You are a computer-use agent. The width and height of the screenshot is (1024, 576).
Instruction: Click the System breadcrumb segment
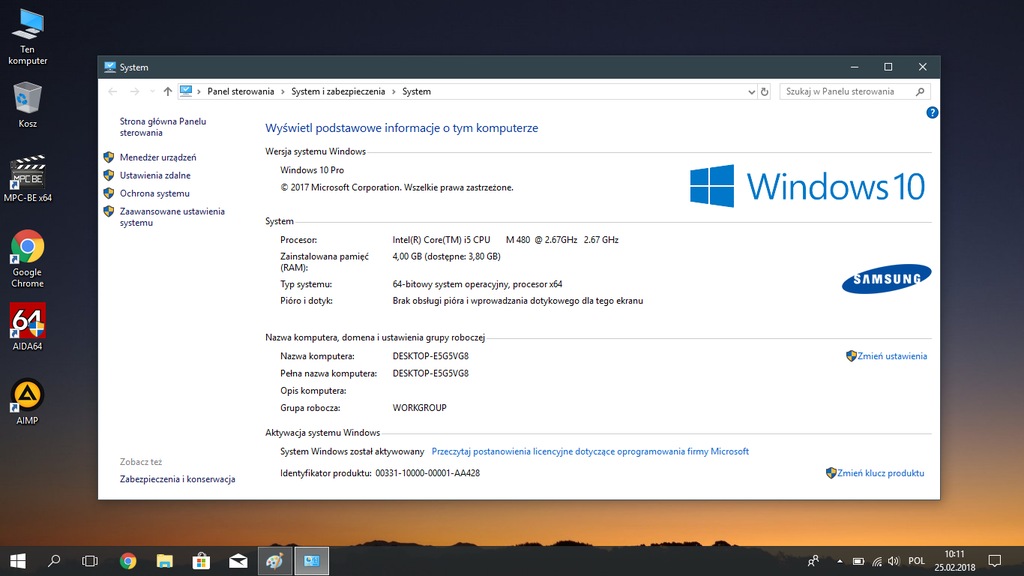417,91
